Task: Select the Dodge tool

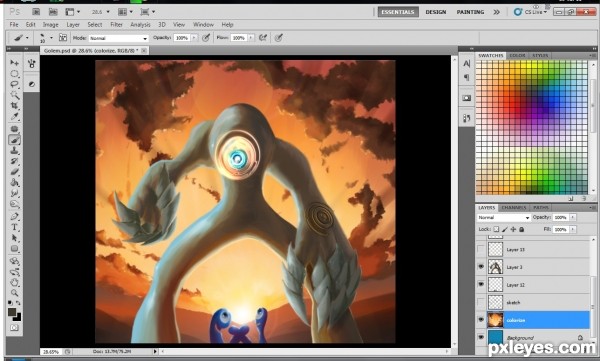Action: pyautogui.click(x=15, y=204)
